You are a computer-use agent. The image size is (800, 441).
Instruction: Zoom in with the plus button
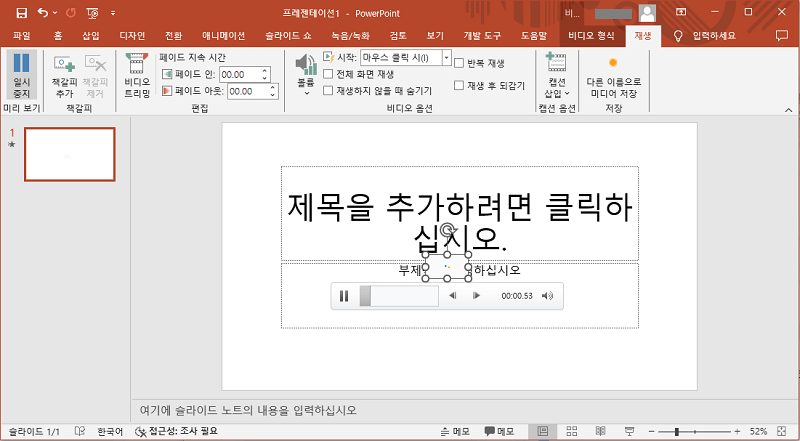737,432
